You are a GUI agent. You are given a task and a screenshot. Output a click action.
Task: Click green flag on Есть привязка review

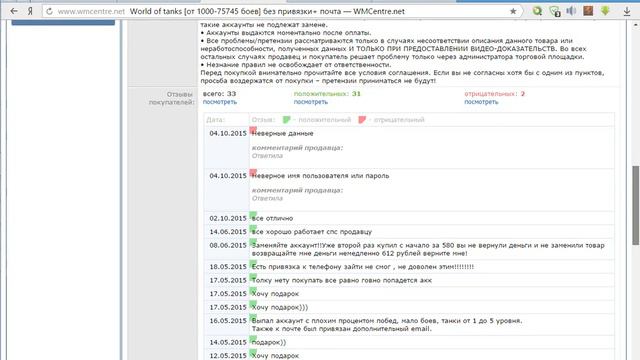pos(253,263)
